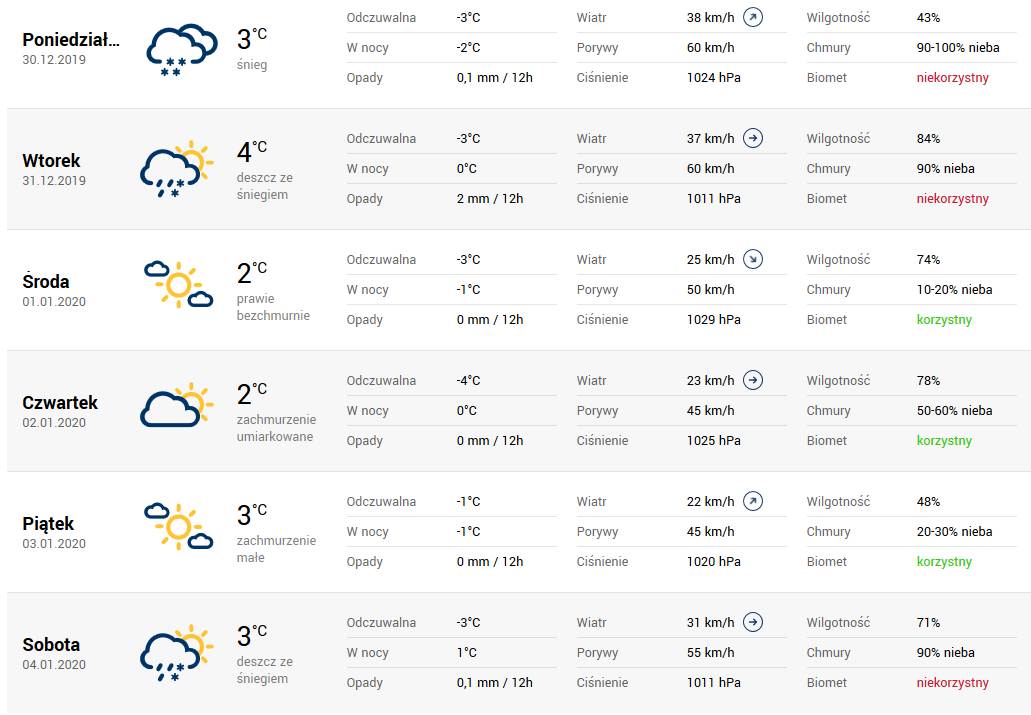Click the red niekorzystny biomet value for Poniedziałek

click(953, 78)
